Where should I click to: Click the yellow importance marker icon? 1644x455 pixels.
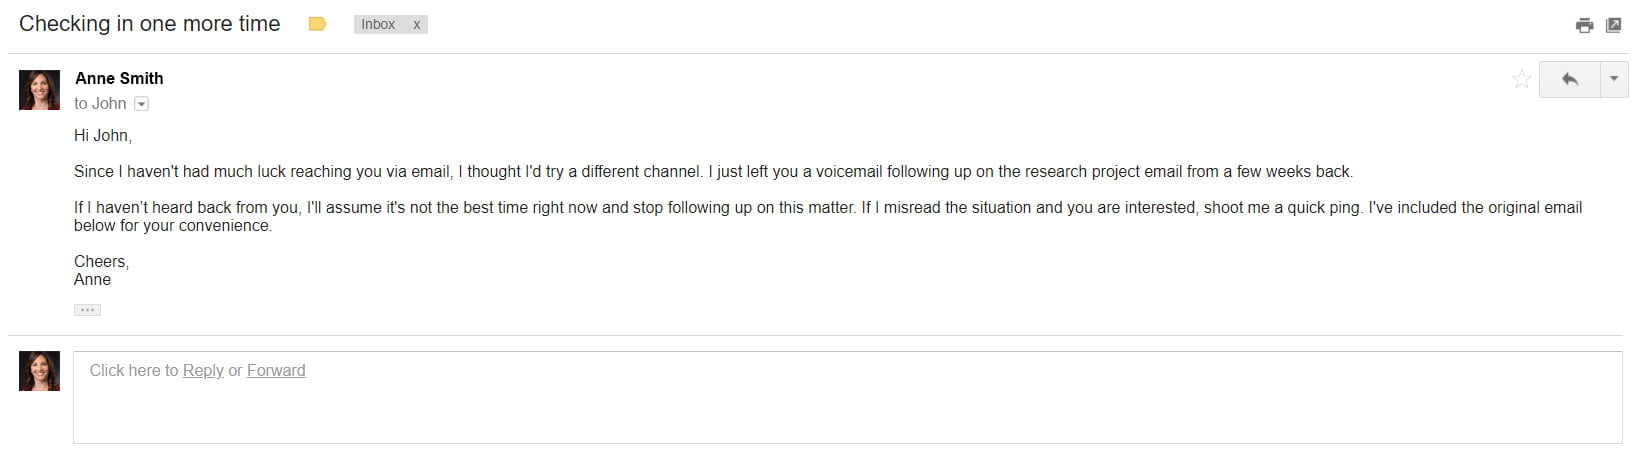[x=317, y=24]
